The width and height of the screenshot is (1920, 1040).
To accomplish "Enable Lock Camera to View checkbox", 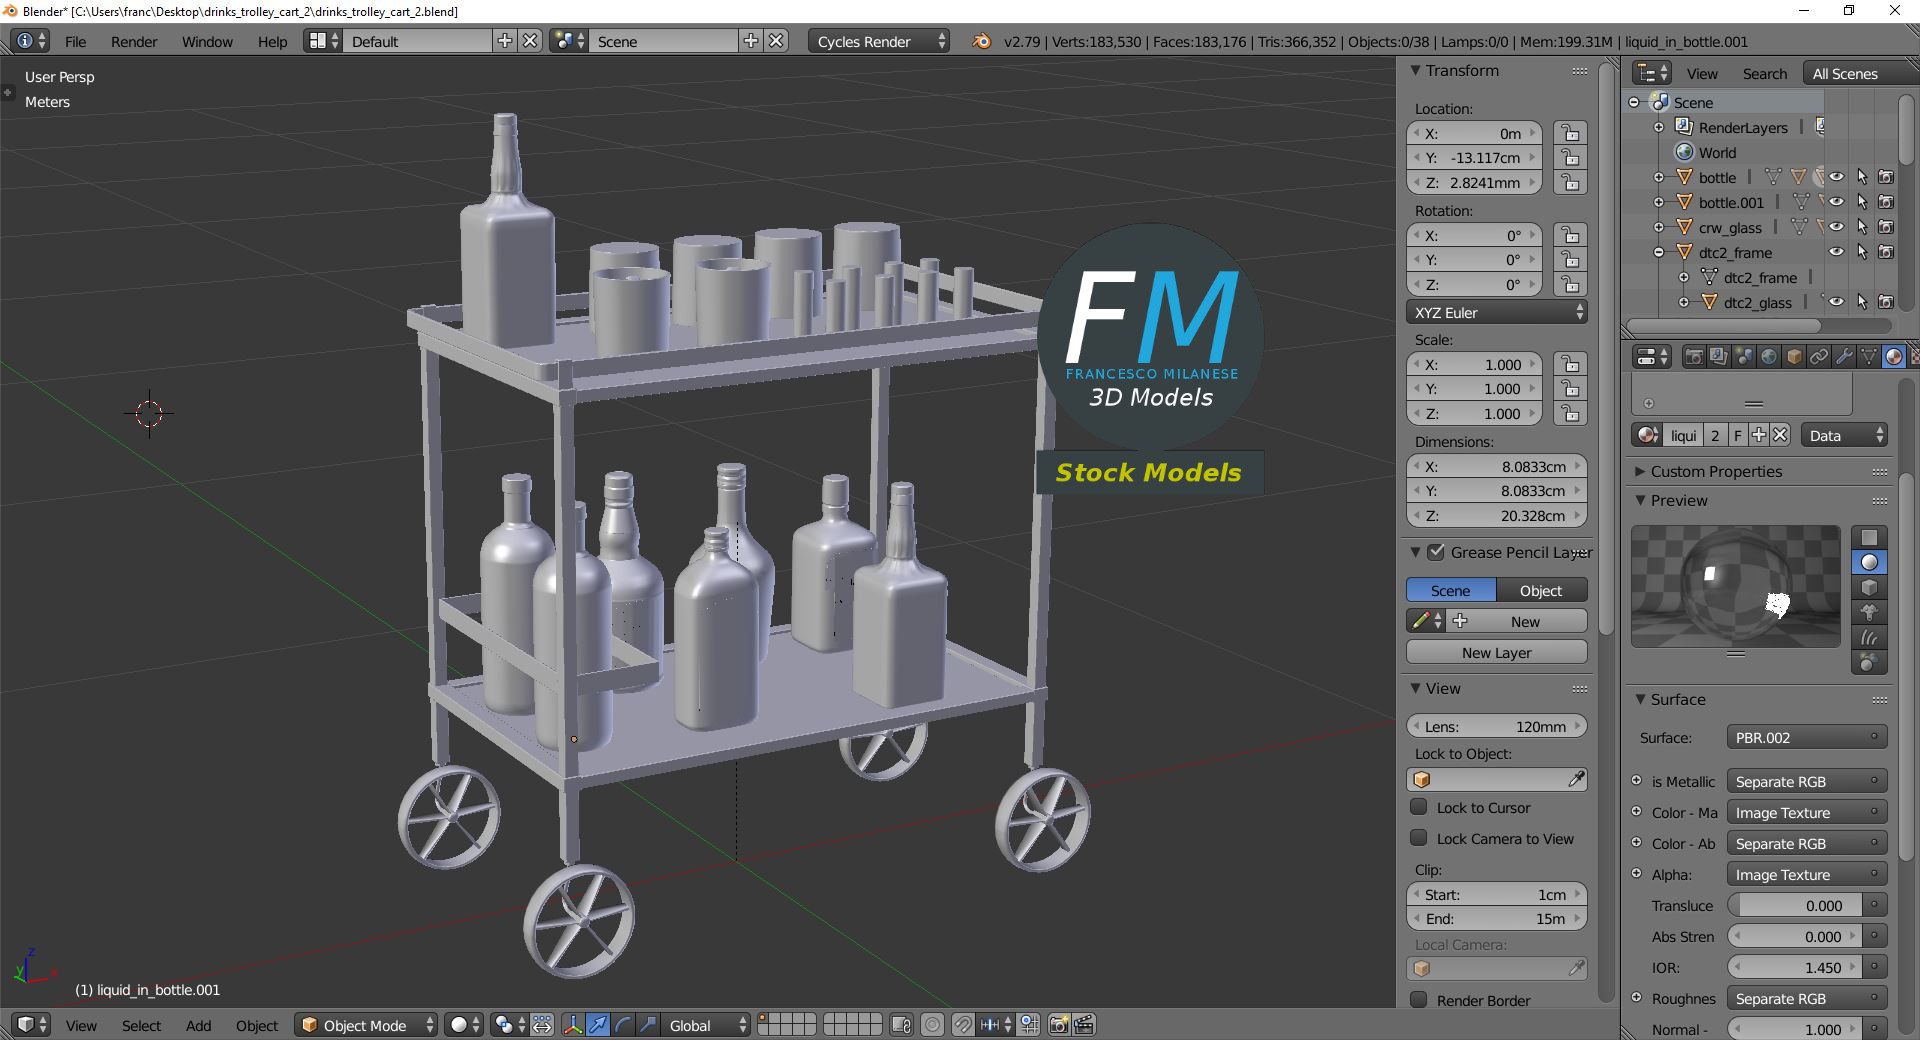I will tap(1418, 838).
